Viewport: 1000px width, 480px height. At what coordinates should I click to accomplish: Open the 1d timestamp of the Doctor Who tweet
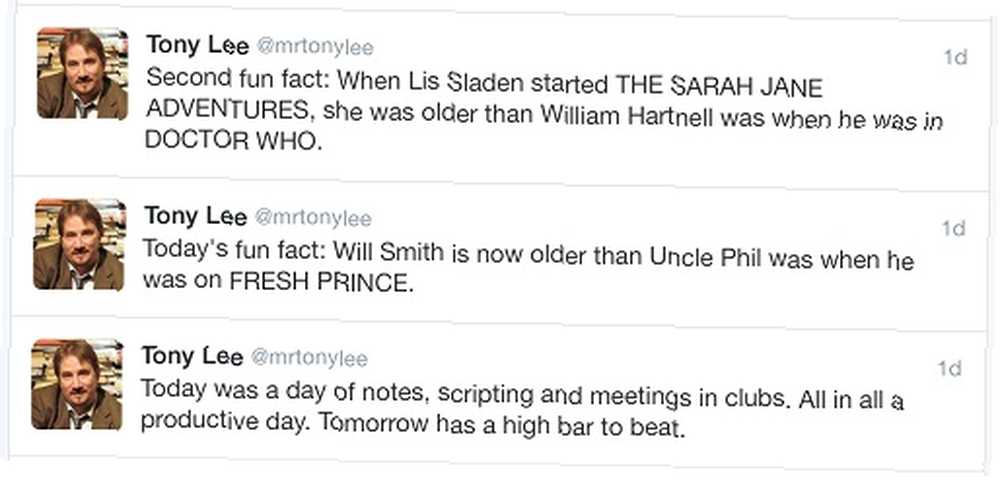[955, 57]
